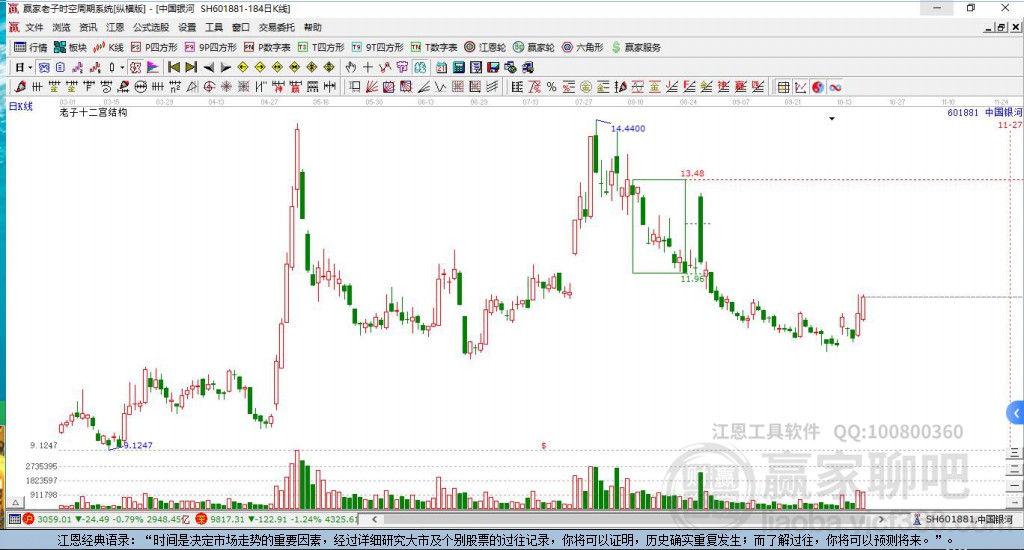Click the 14.4400 high price label
Image resolution: width=1024 pixels, height=550 pixels.
[628, 129]
